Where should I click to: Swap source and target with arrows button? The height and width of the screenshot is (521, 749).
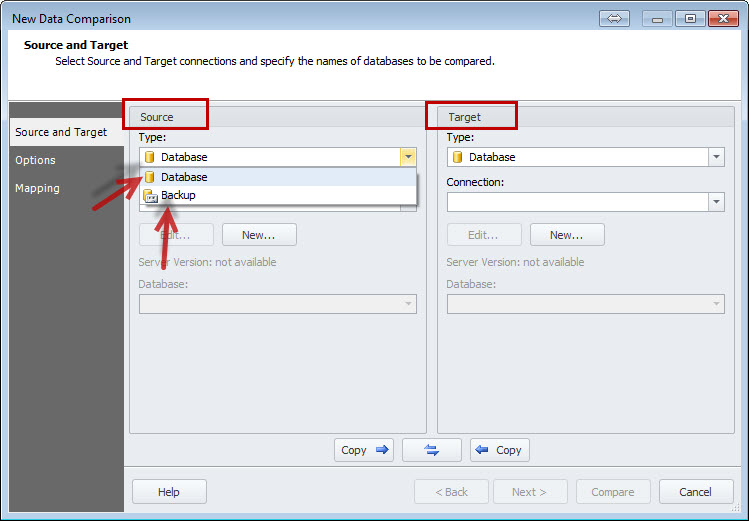pos(432,450)
